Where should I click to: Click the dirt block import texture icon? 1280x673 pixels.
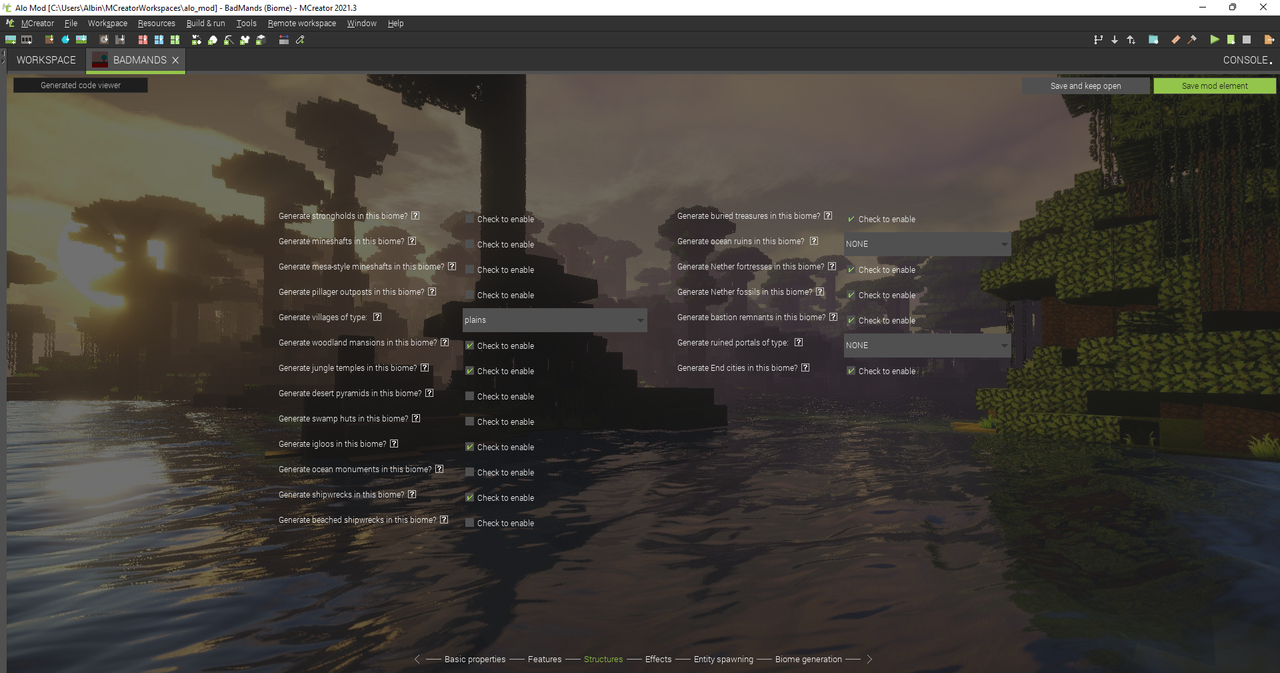click(x=49, y=40)
